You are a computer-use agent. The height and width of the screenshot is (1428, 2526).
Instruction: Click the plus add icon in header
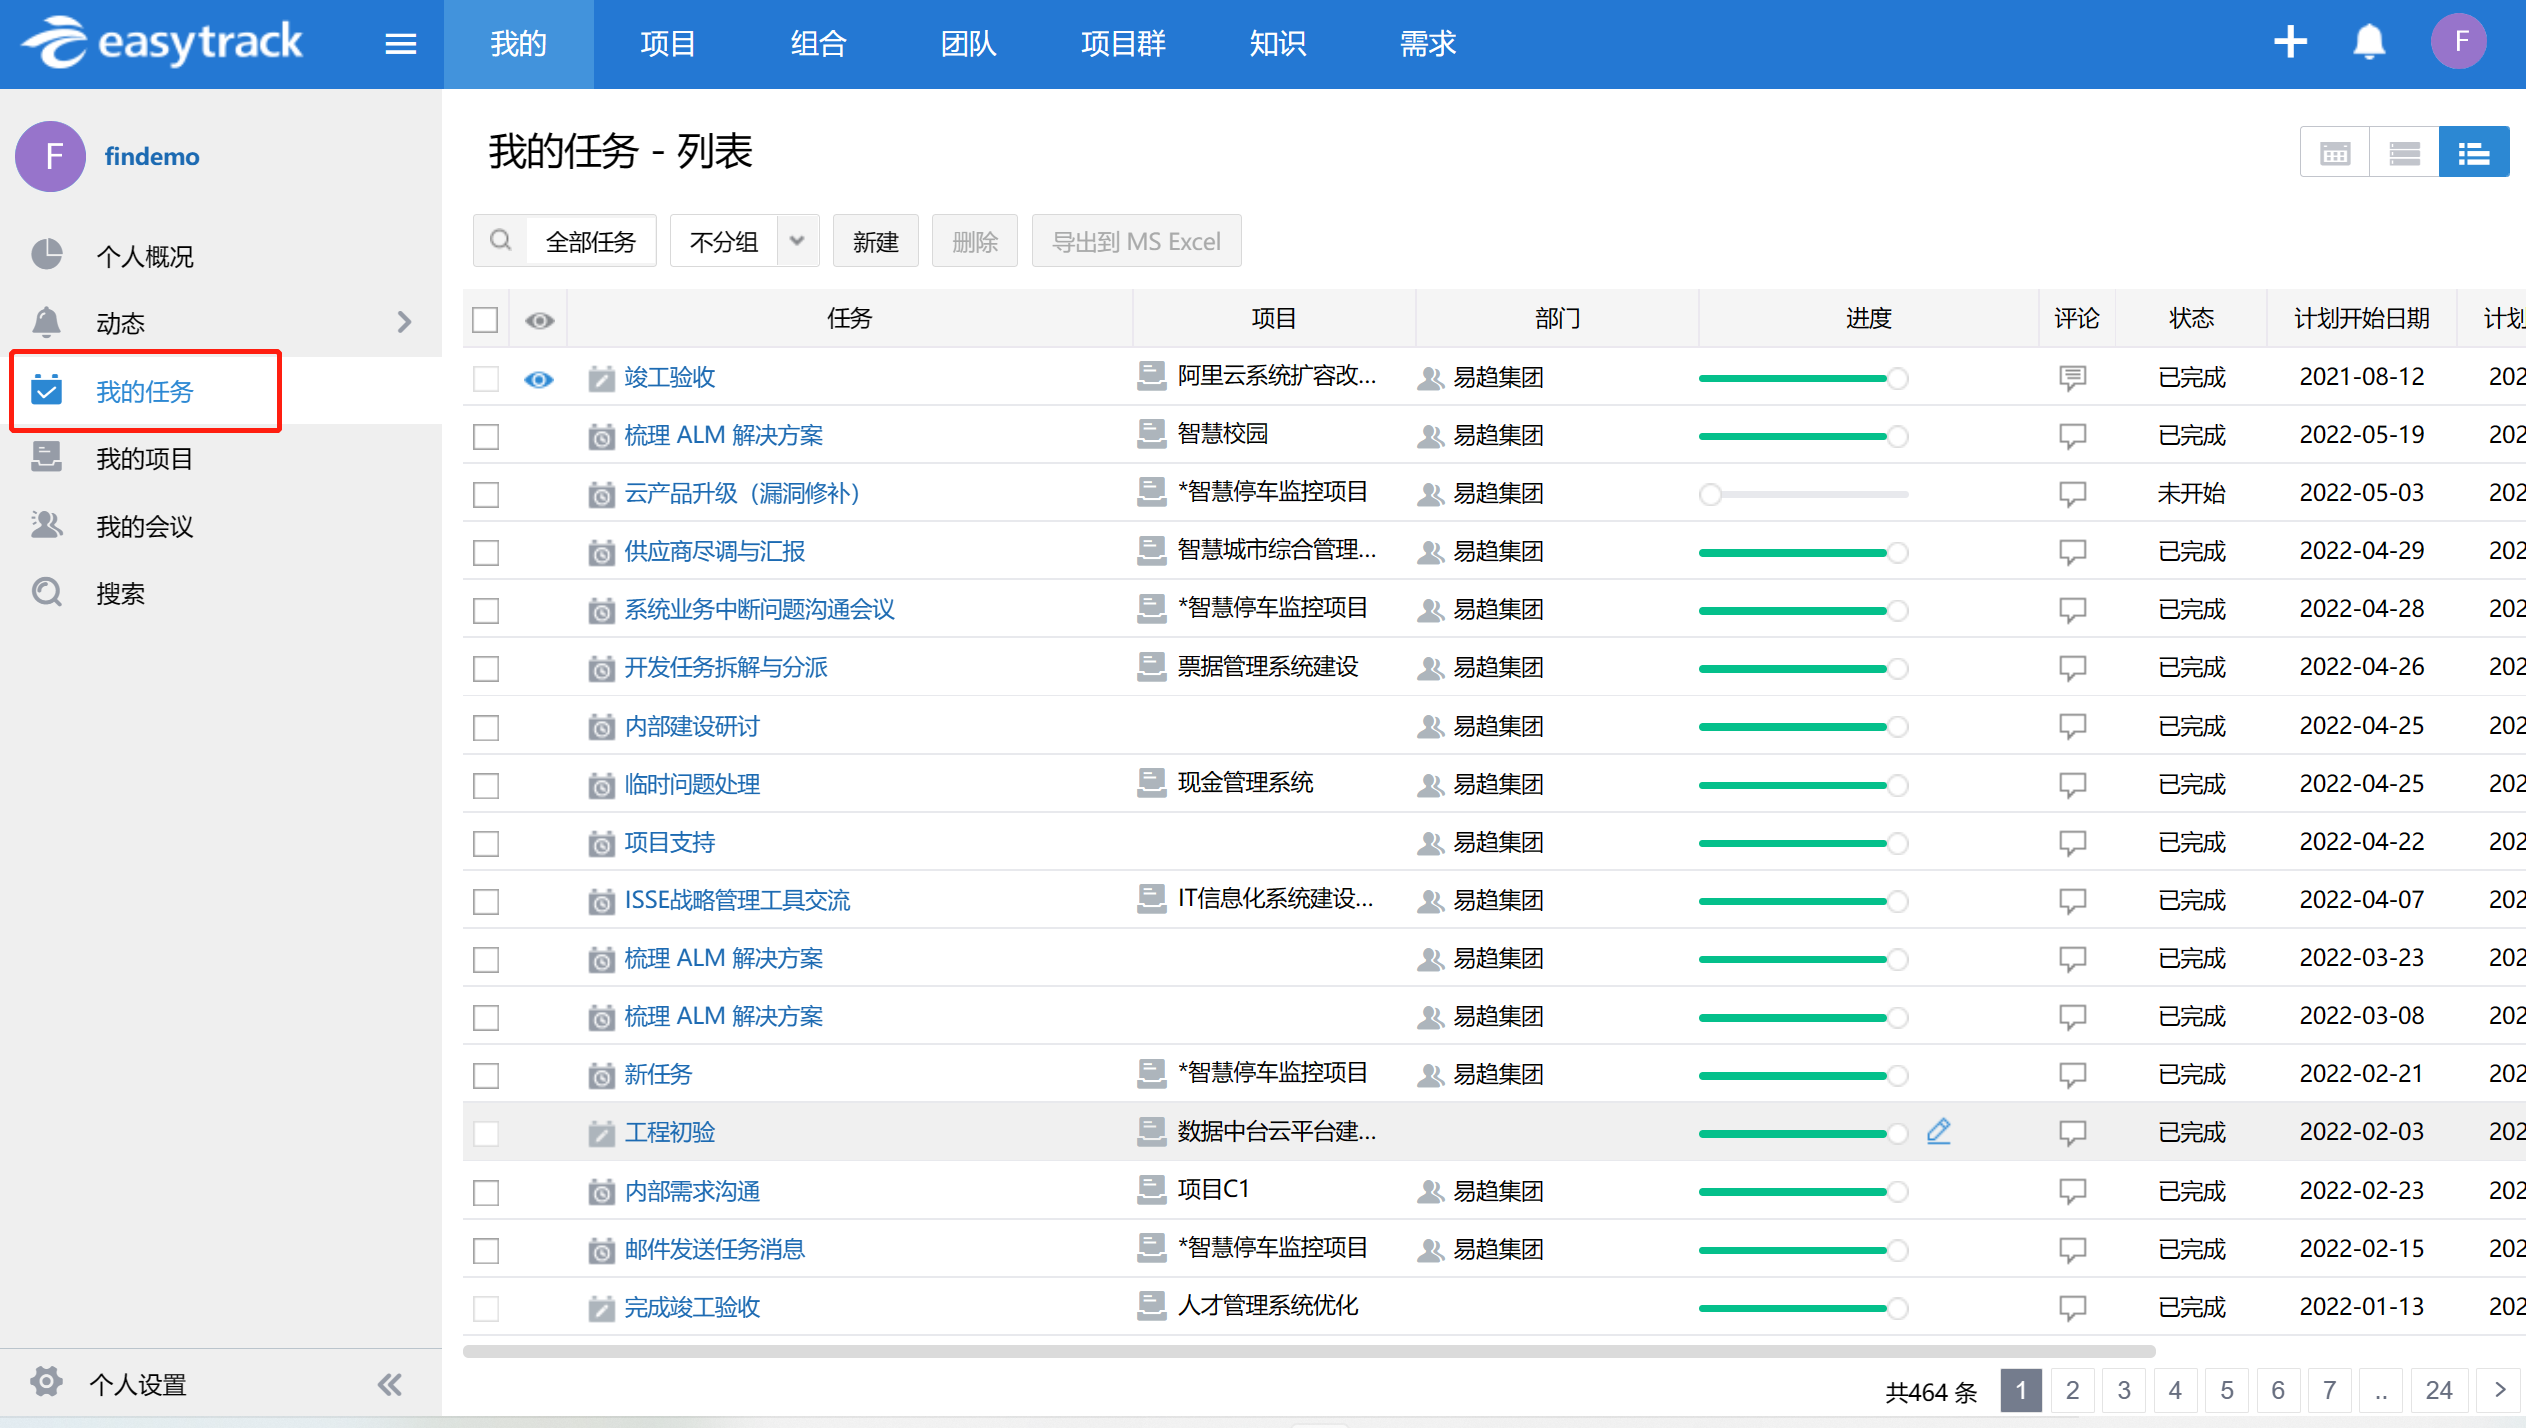click(x=2290, y=43)
